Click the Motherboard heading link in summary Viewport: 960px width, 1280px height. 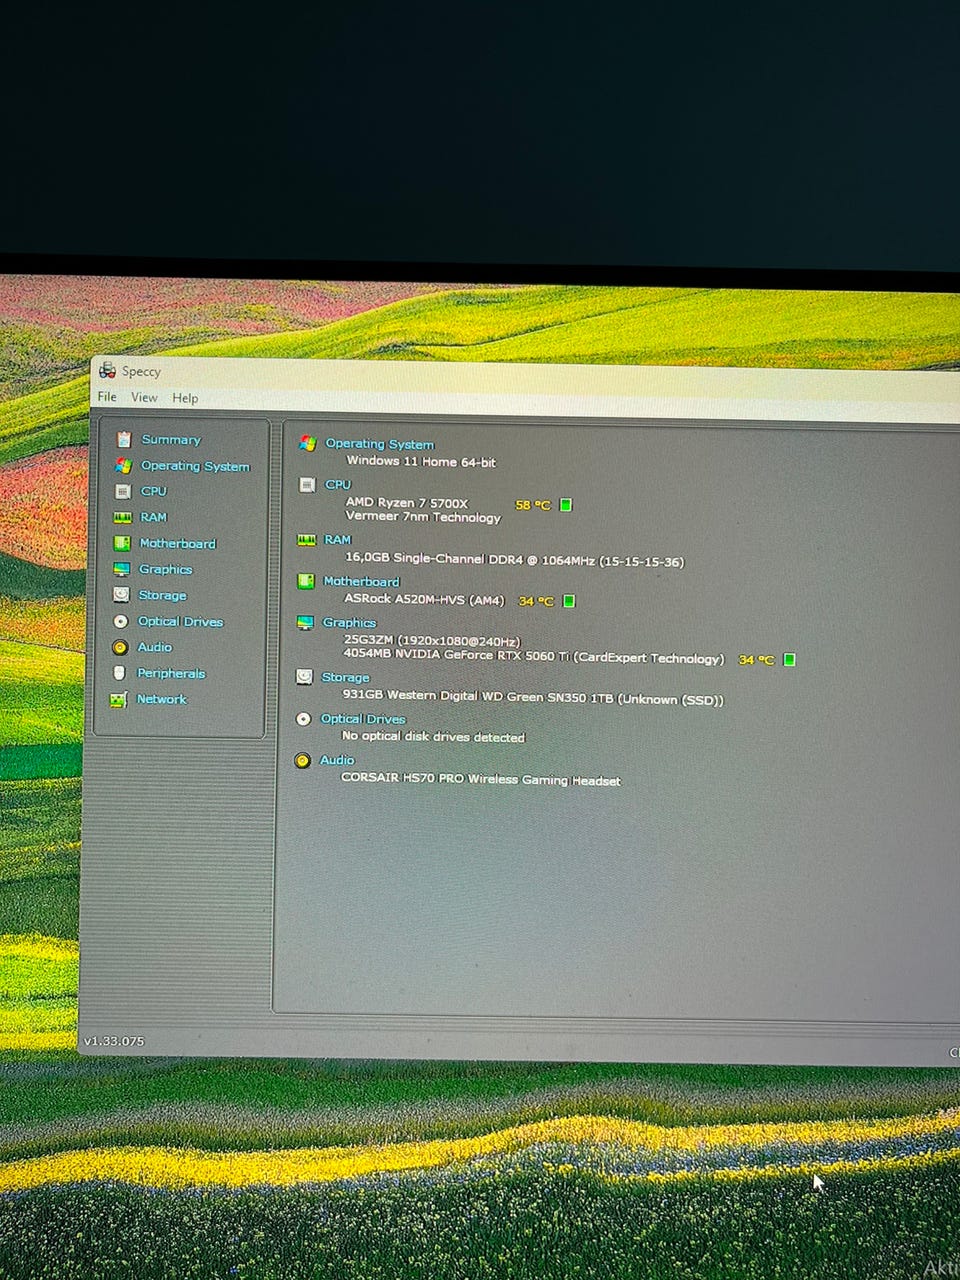(361, 581)
